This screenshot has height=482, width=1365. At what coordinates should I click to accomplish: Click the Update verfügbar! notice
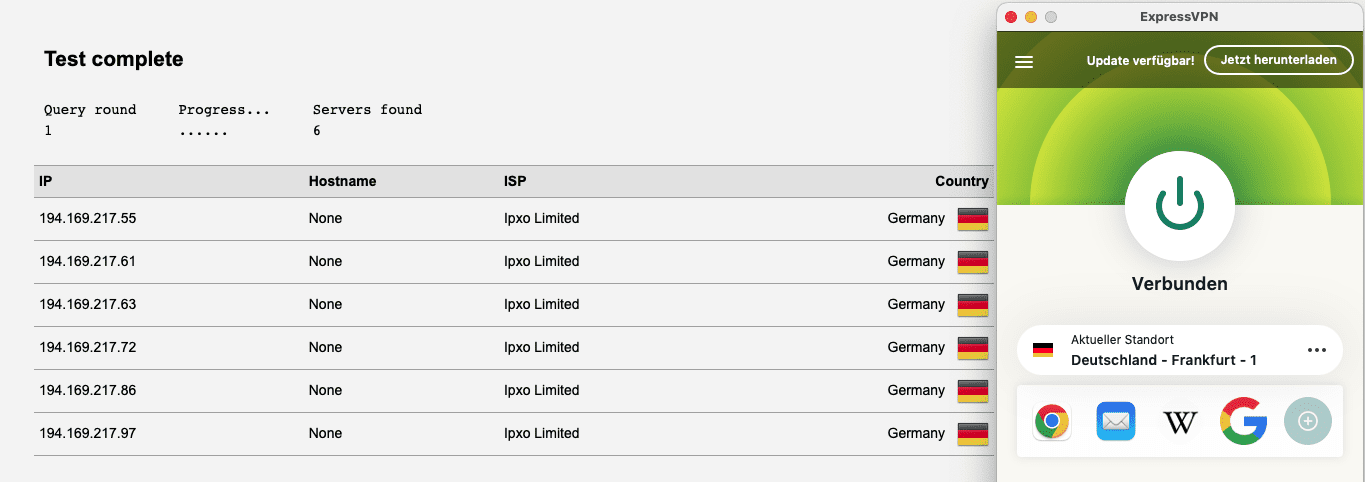(1140, 61)
